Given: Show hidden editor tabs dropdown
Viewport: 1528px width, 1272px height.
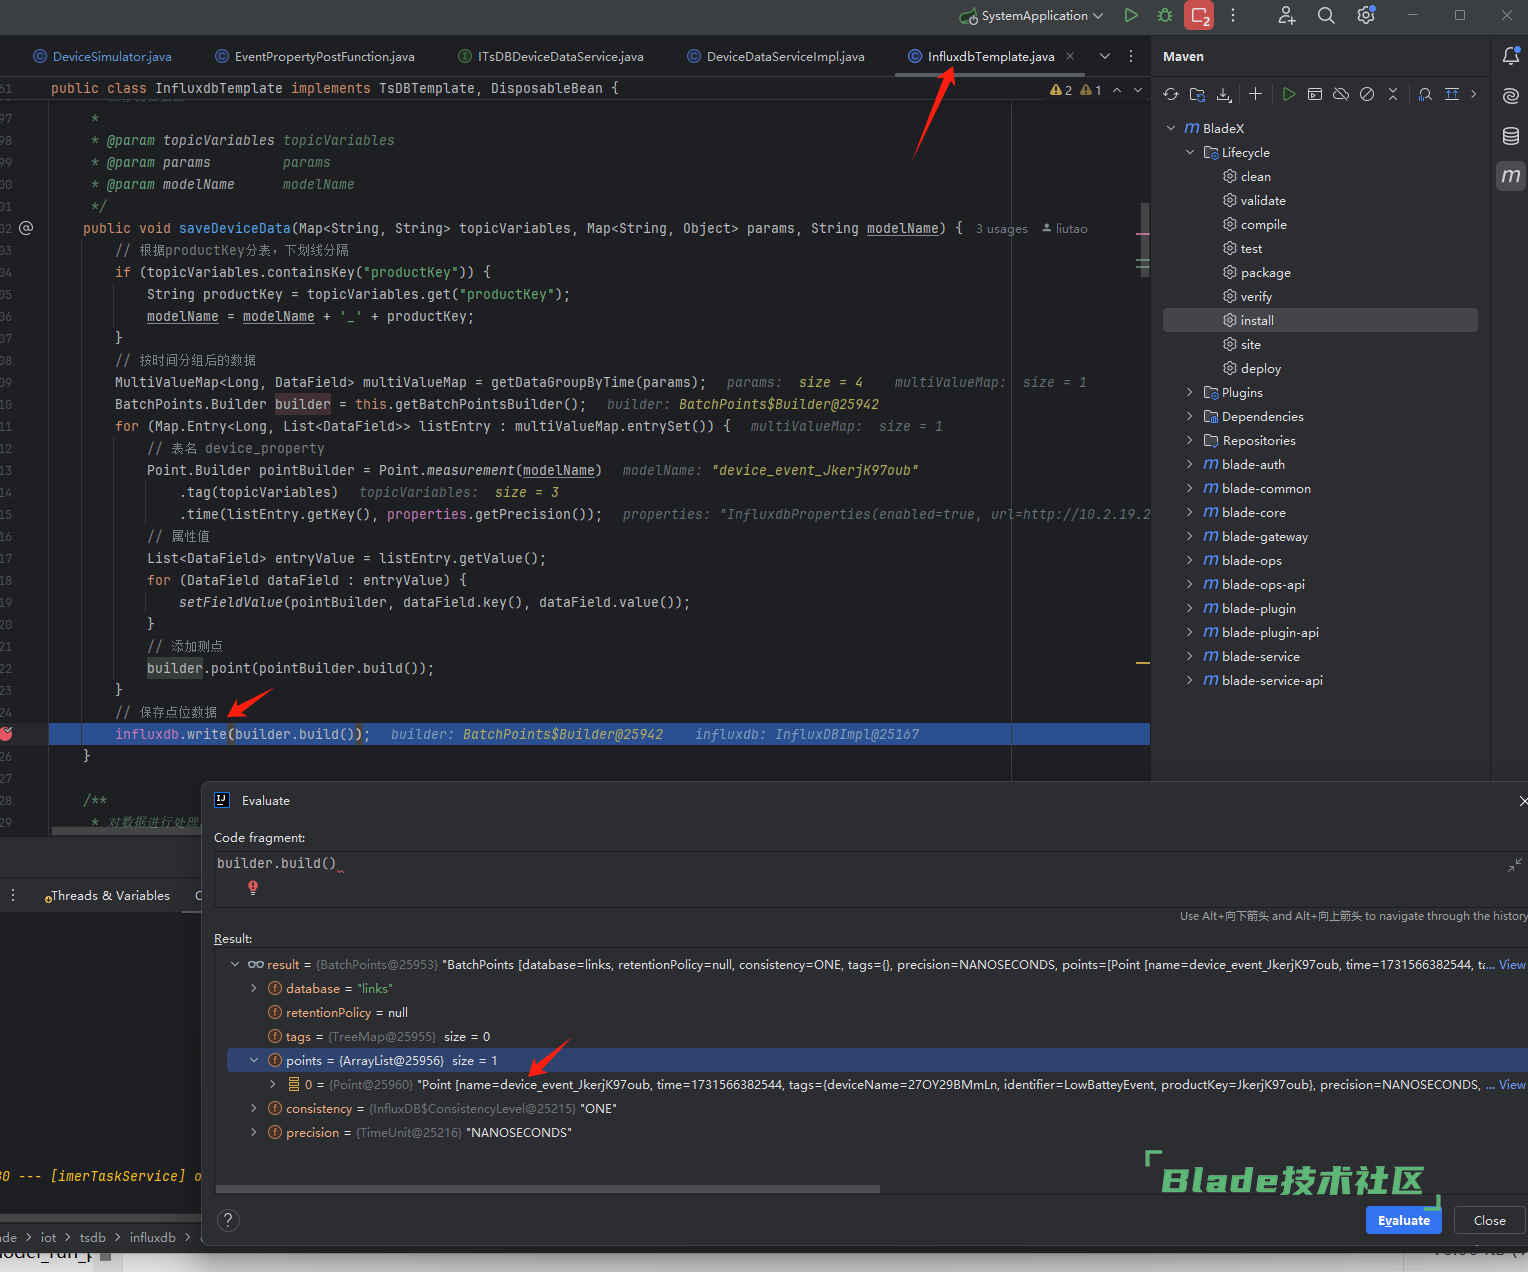Looking at the screenshot, I should (x=1105, y=56).
